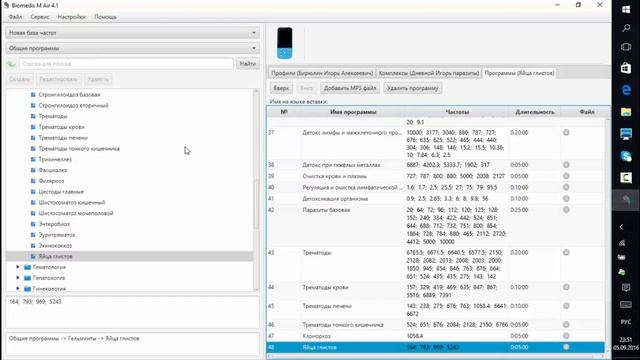Screen dimensions: 640x360
Task: Click the Найти search button
Action: 247,64
